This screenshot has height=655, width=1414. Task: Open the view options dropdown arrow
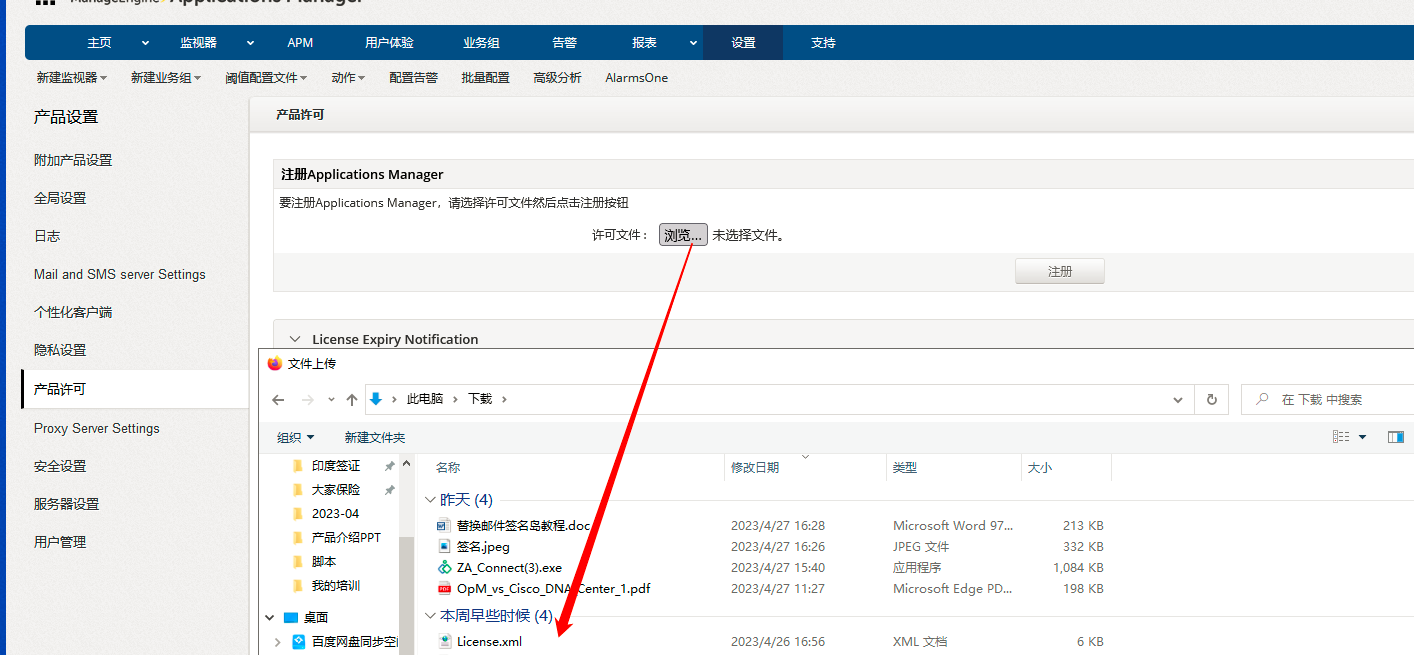click(1362, 437)
